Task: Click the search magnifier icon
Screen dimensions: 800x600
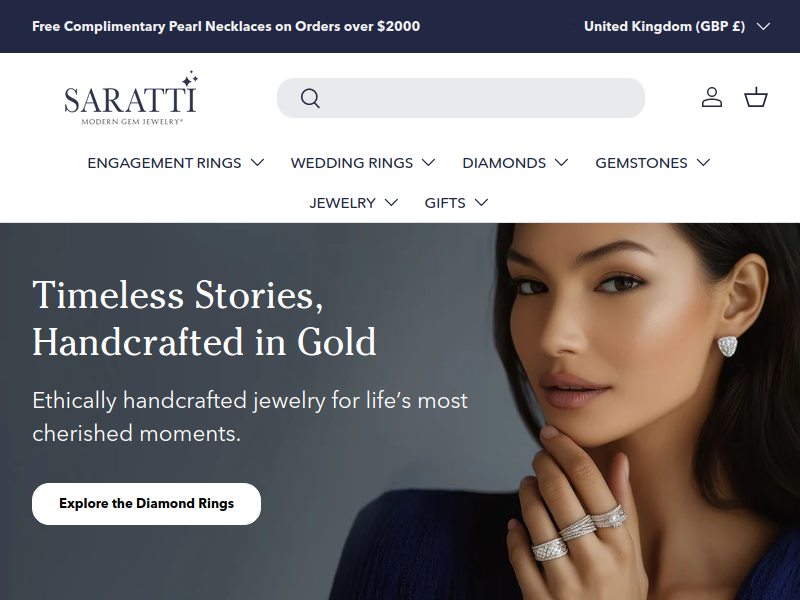Action: point(310,98)
